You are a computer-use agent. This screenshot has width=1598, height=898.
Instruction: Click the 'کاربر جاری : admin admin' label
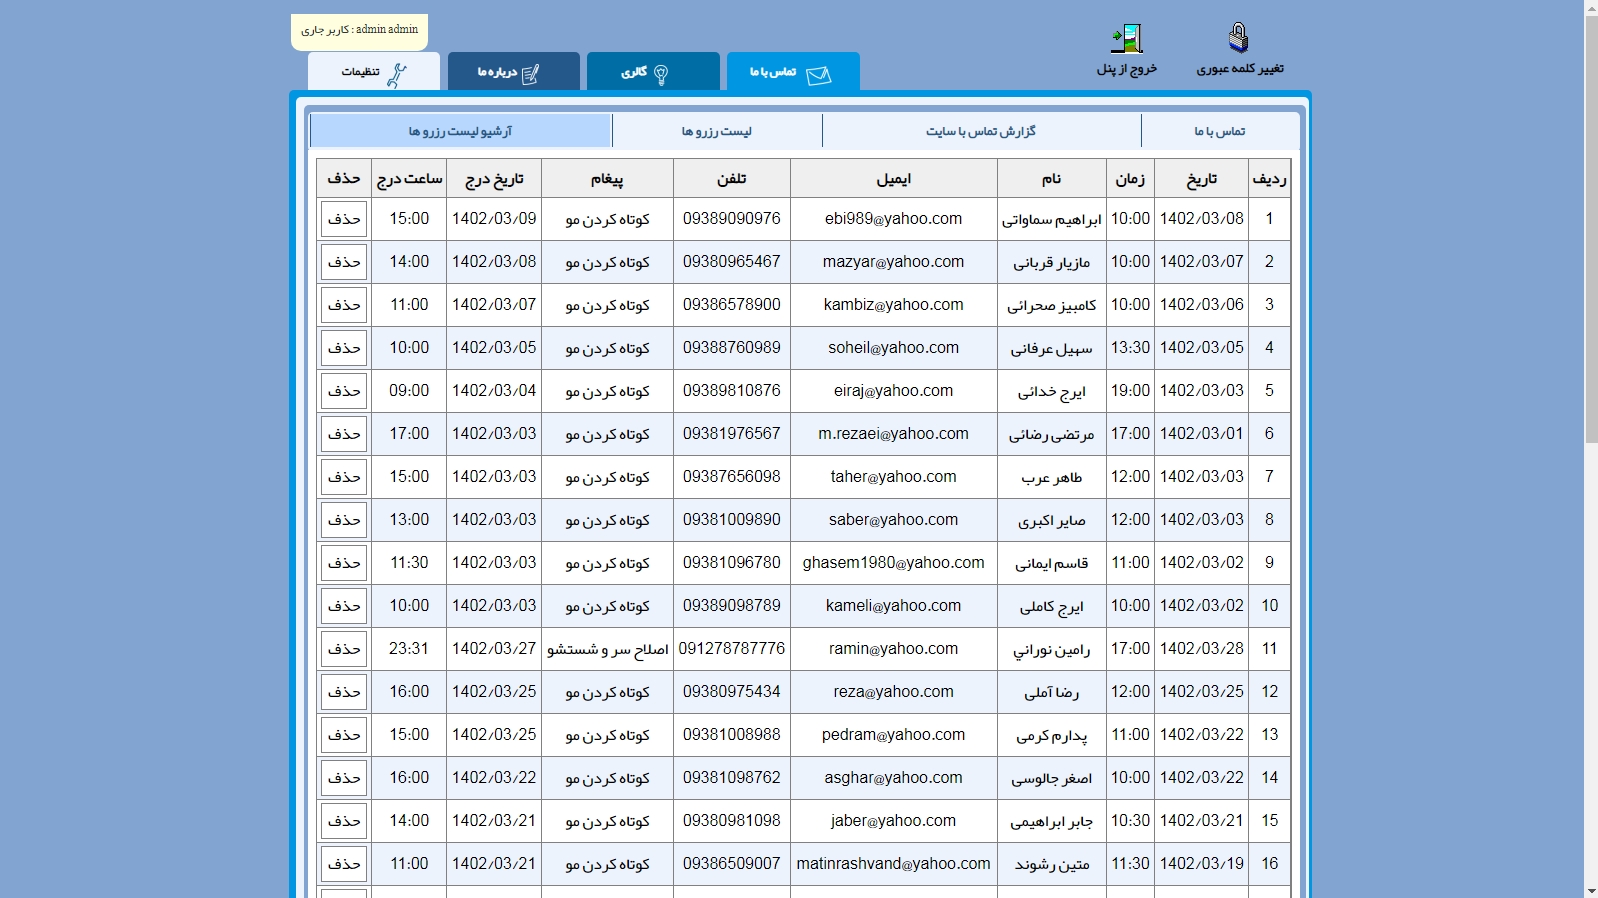(360, 30)
